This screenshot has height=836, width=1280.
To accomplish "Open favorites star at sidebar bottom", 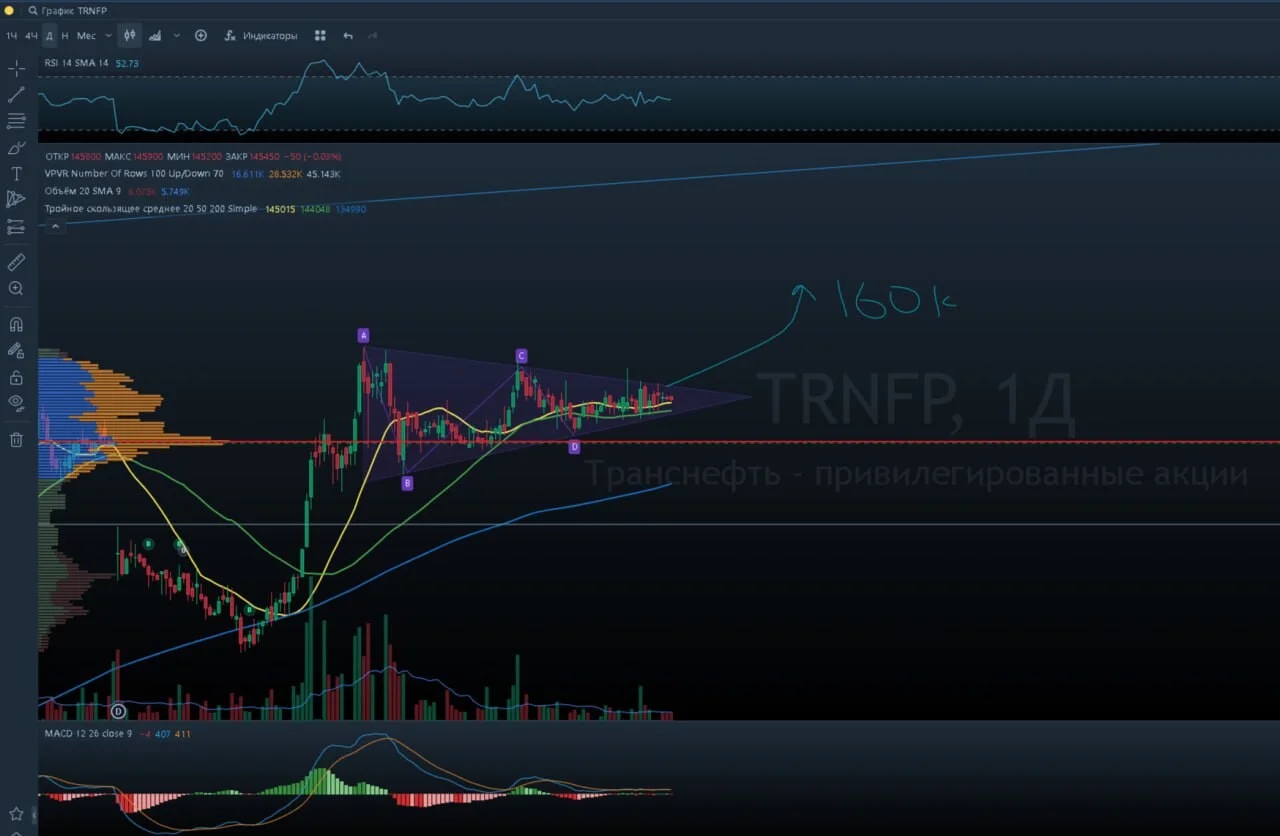I will pos(16,813).
